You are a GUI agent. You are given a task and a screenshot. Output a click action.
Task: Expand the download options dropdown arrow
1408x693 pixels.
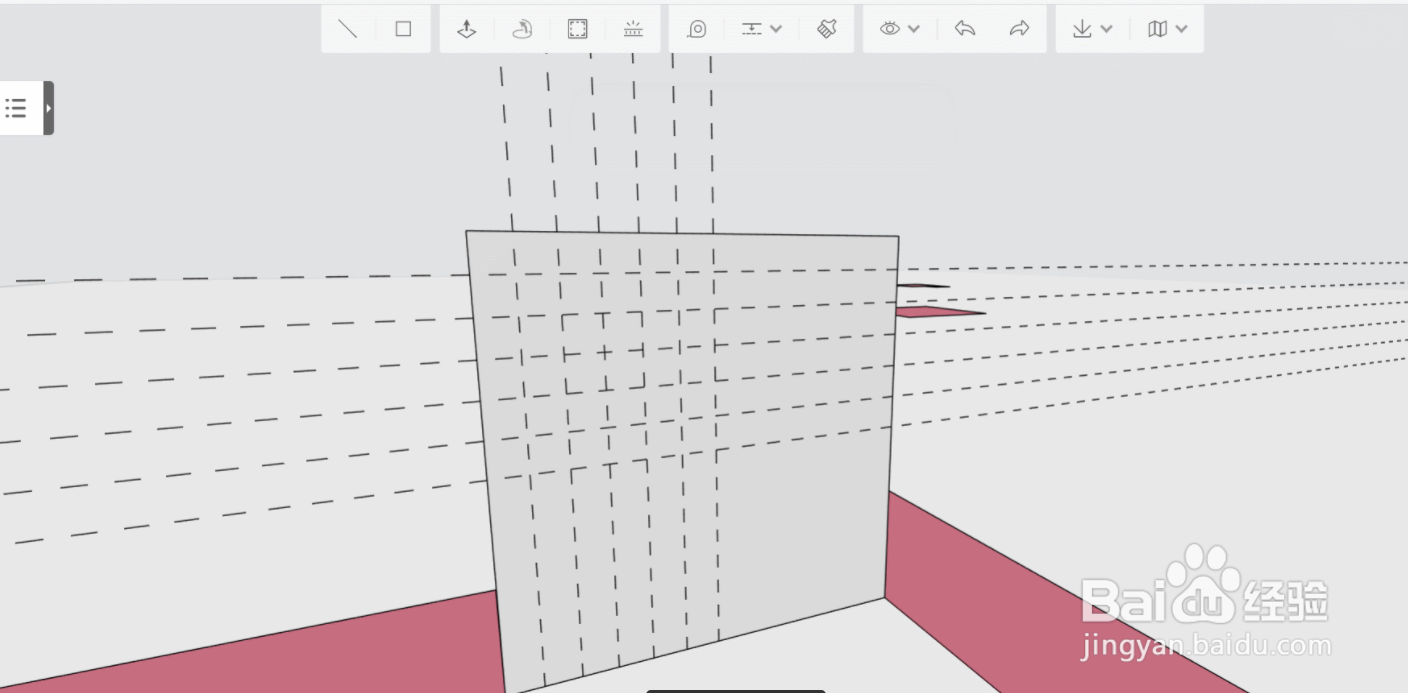click(1106, 29)
